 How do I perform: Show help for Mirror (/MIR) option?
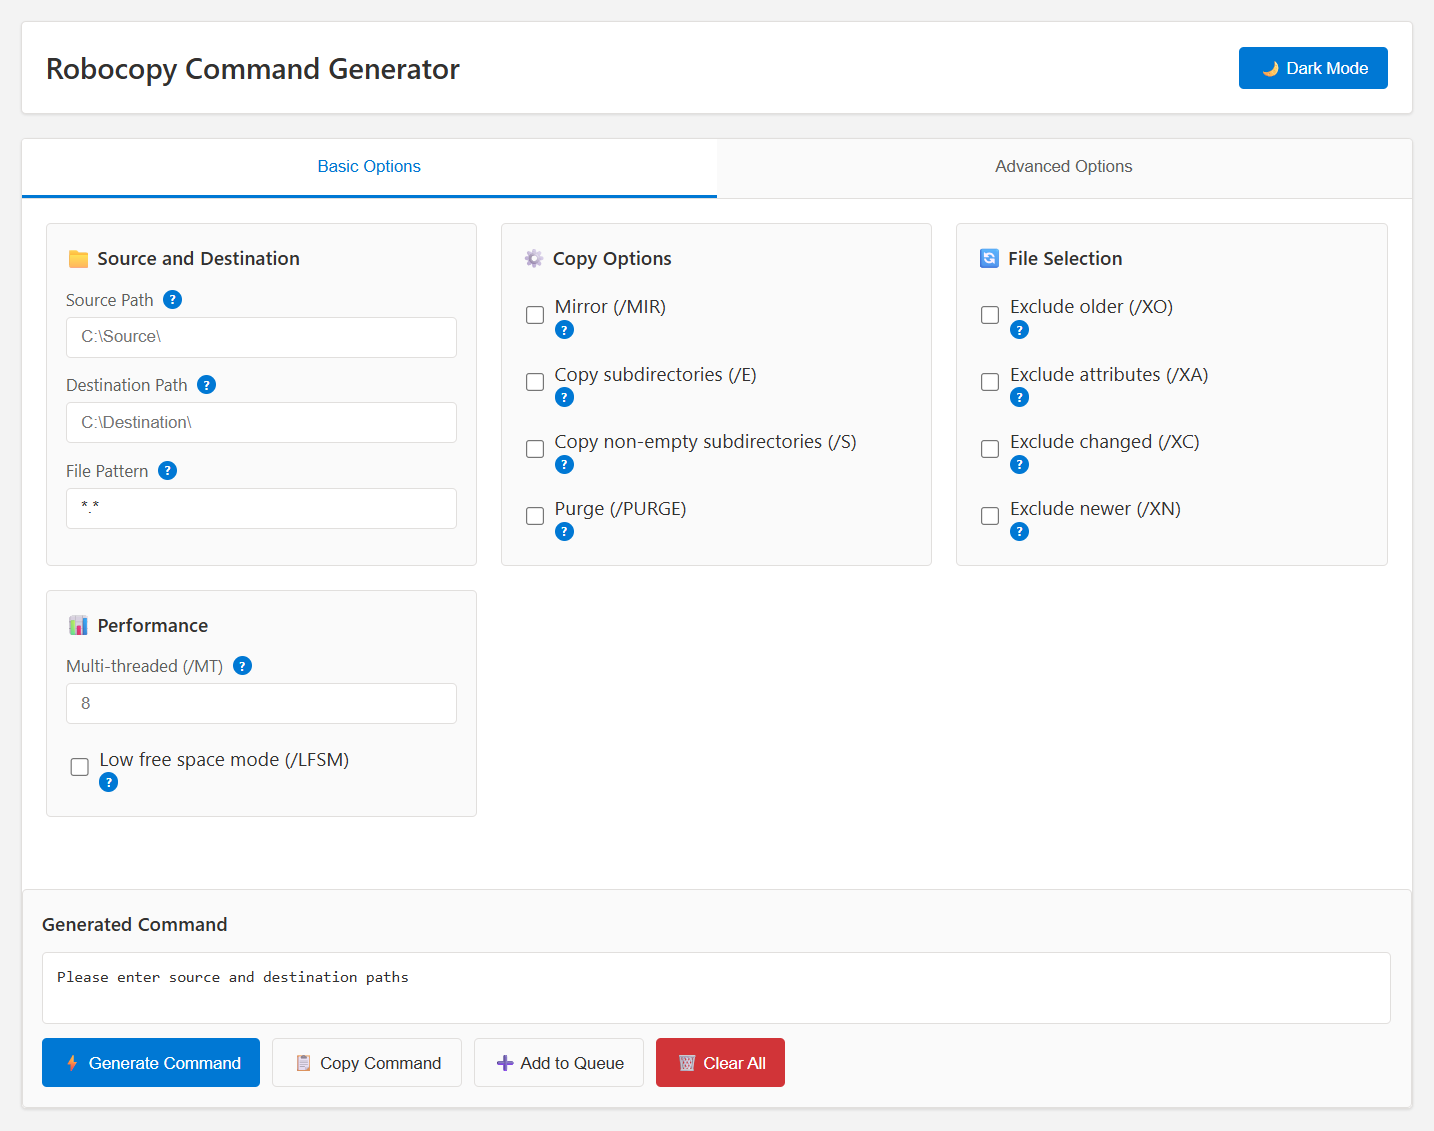[x=564, y=330]
